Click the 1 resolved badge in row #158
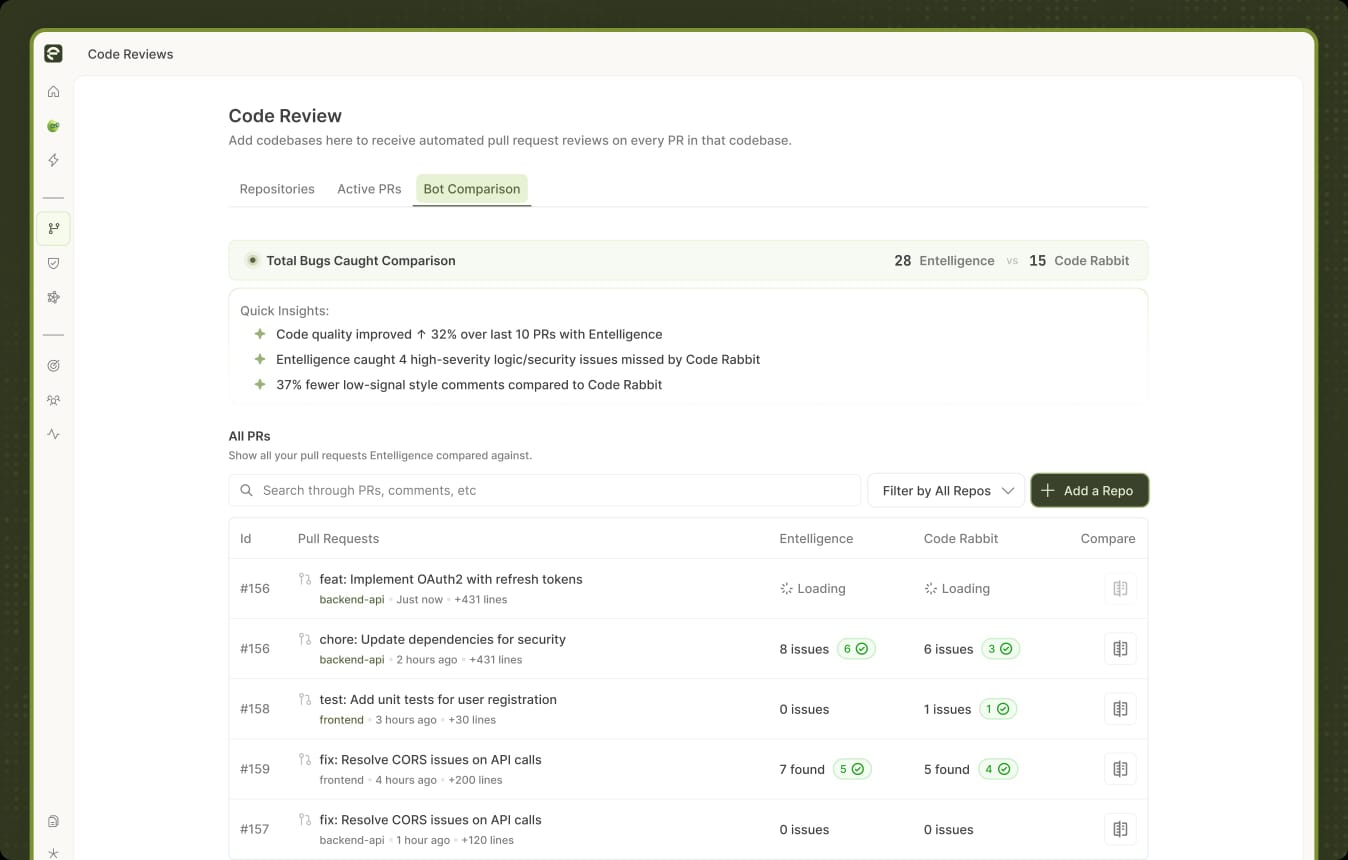 click(998, 709)
